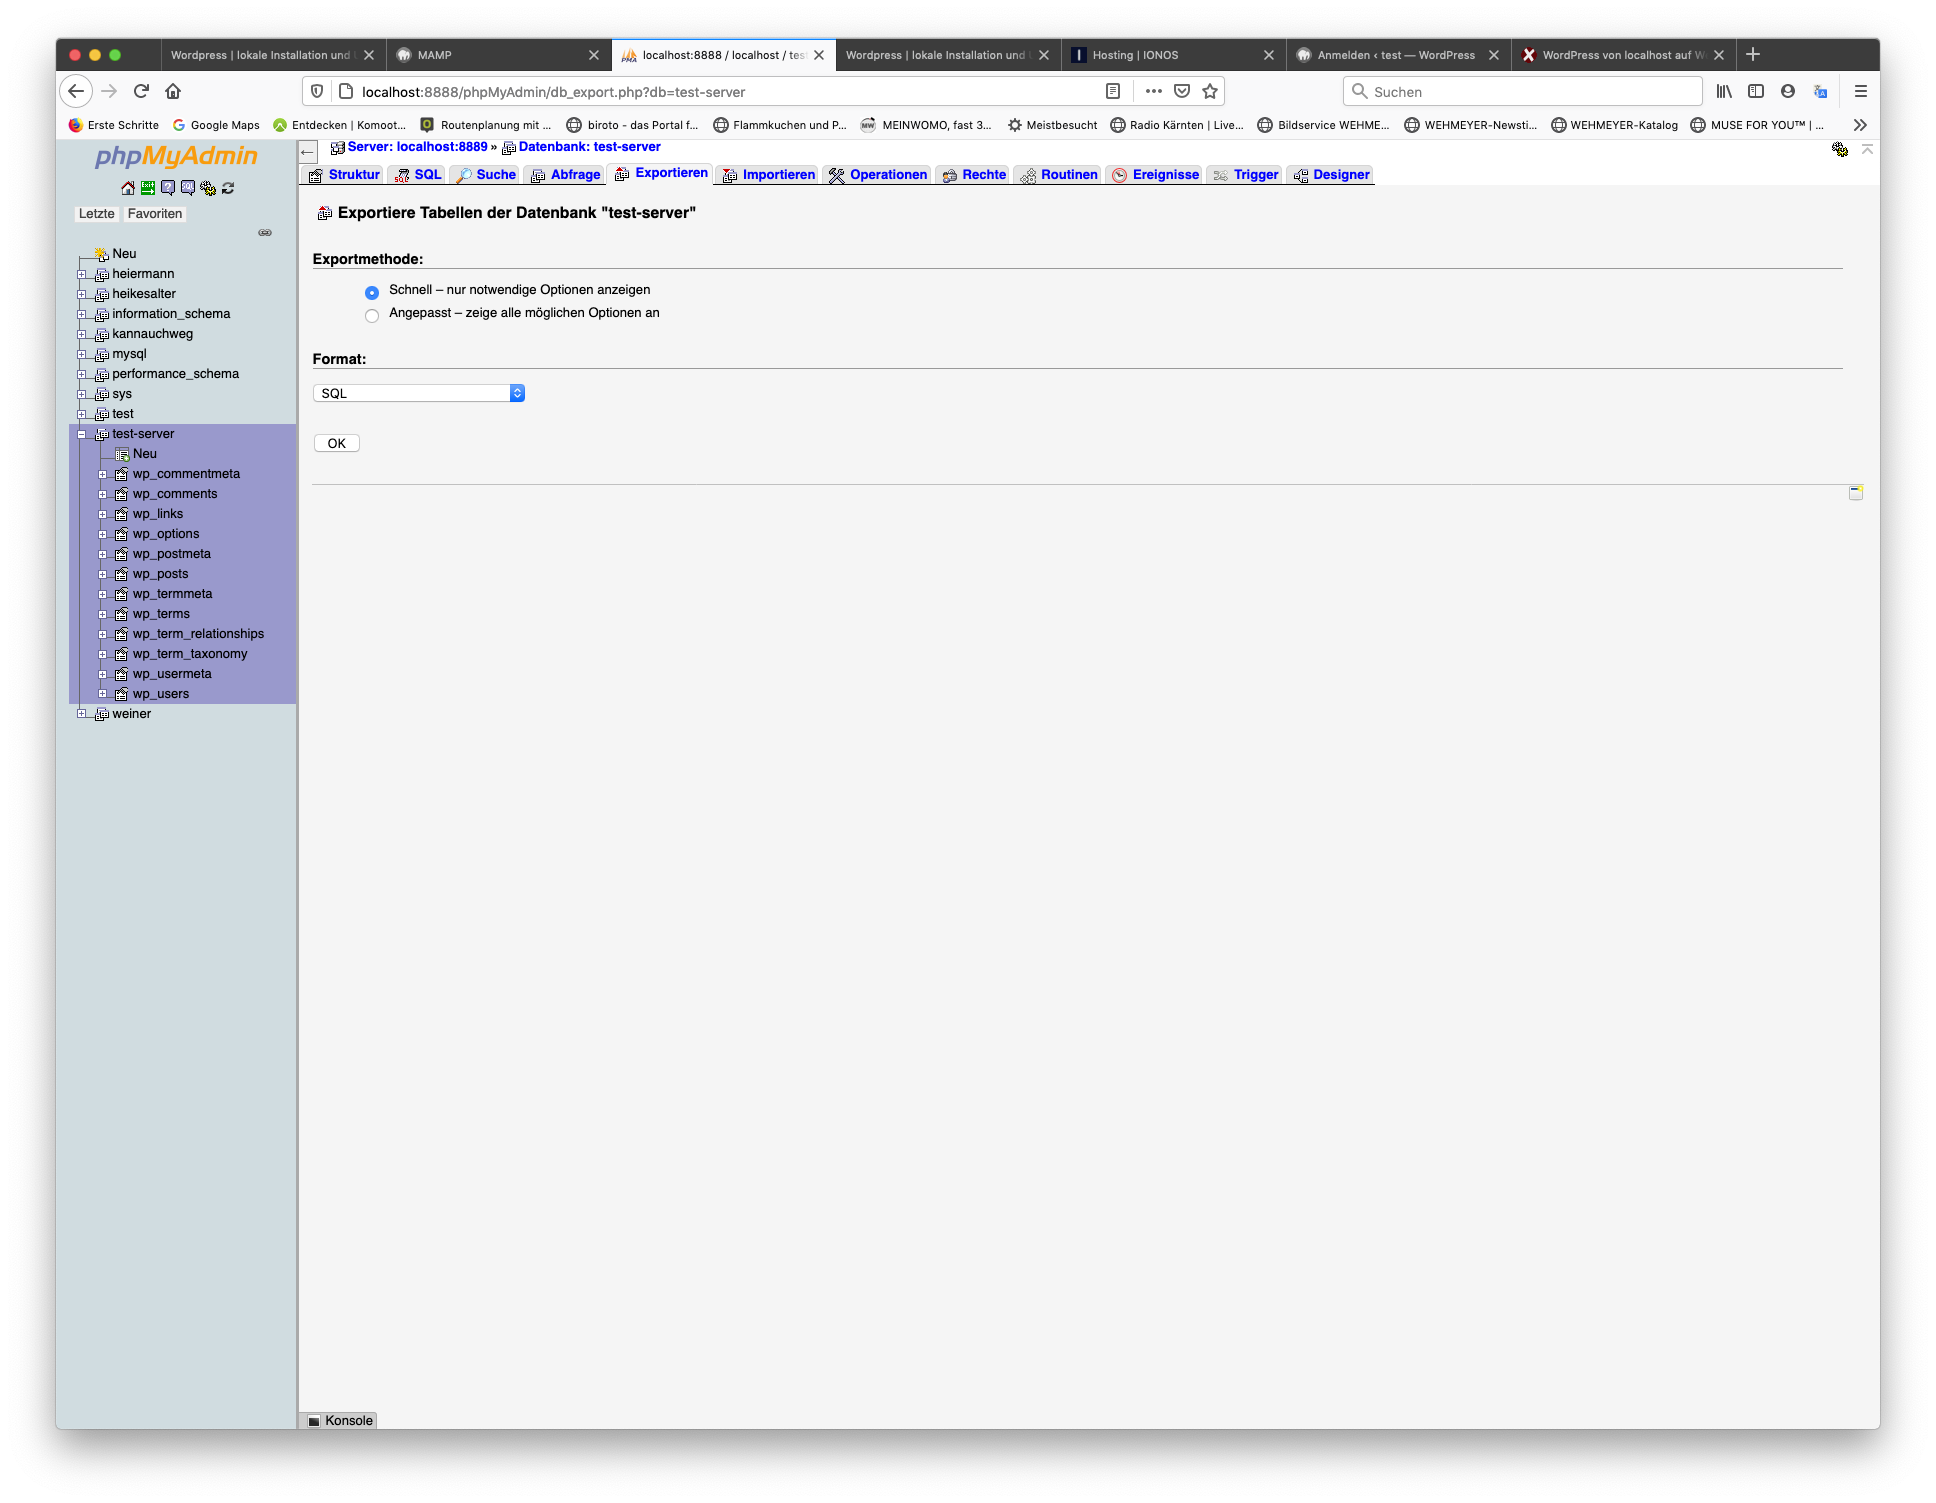The height and width of the screenshot is (1503, 1936).
Task: Collapse the test-server database tree node
Action: (82, 434)
